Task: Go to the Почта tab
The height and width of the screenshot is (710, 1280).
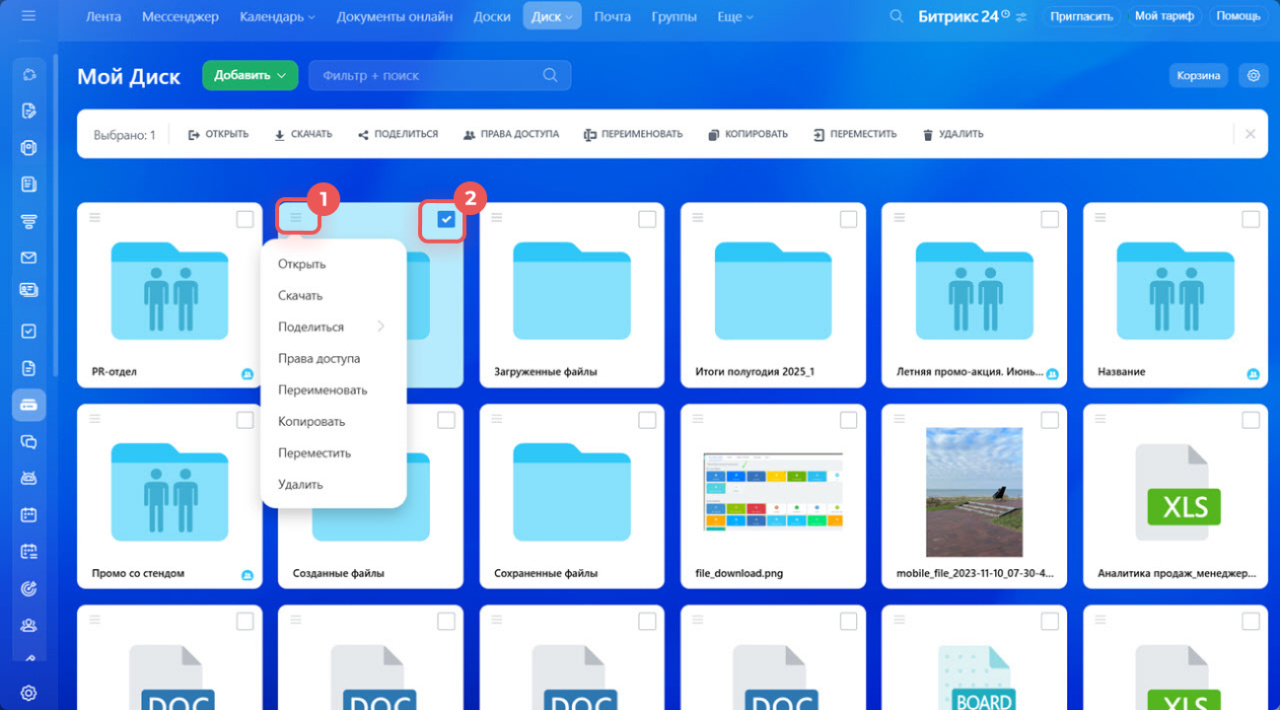Action: tap(612, 16)
